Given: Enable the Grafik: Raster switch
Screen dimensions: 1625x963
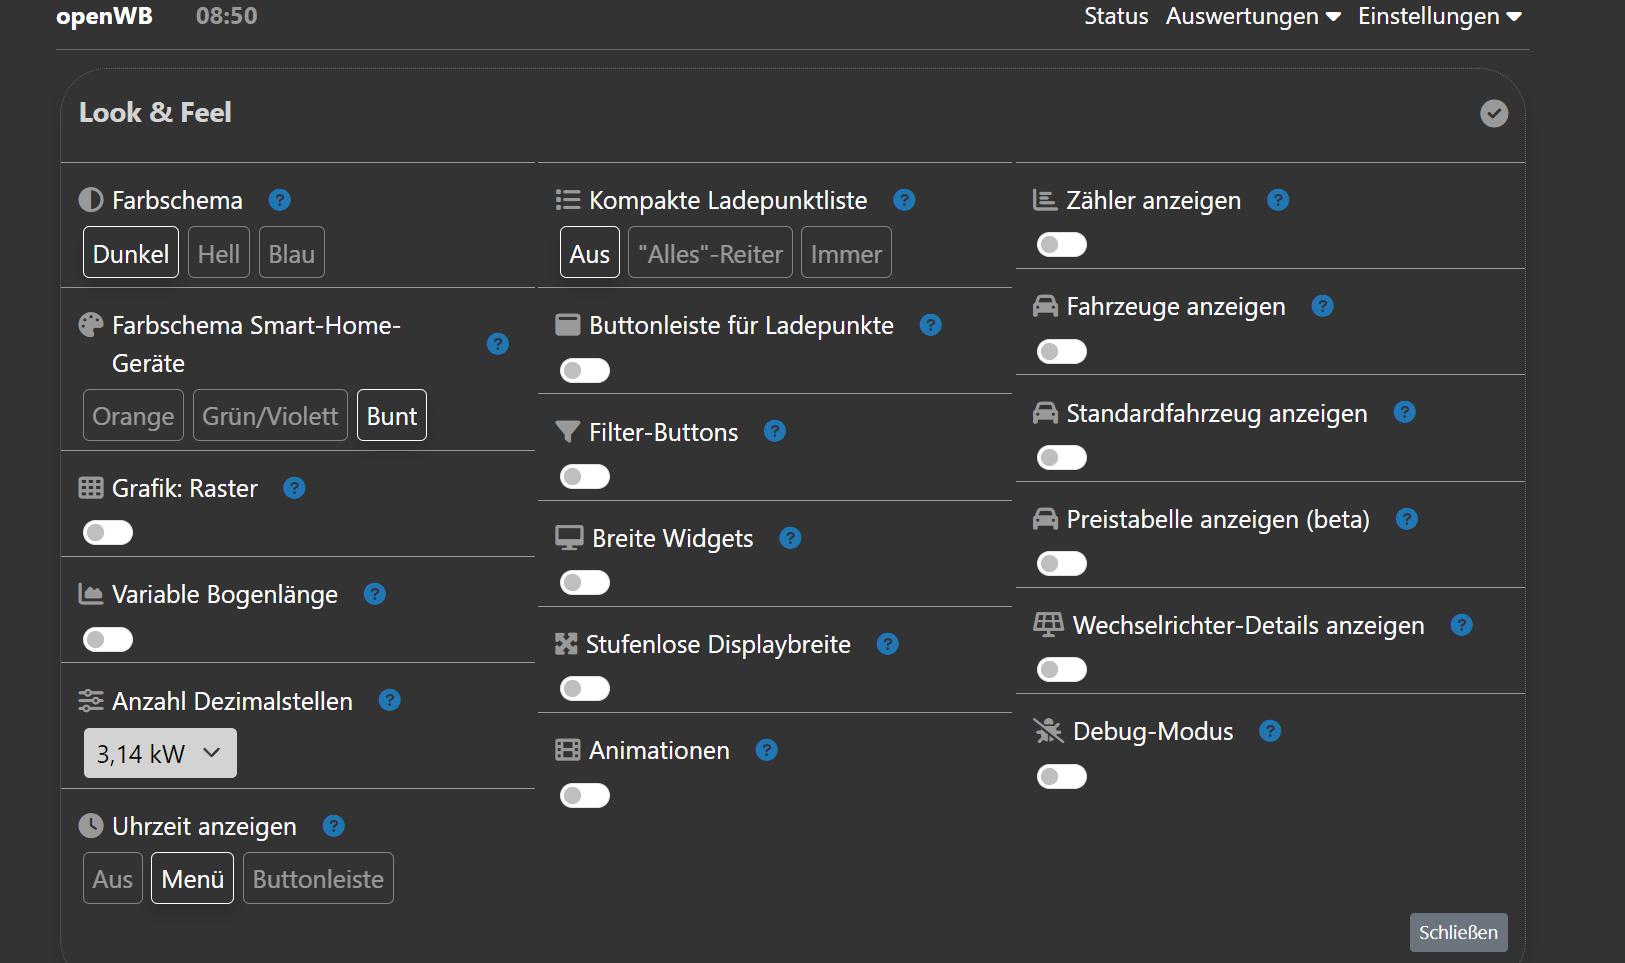Looking at the screenshot, I should click(108, 533).
